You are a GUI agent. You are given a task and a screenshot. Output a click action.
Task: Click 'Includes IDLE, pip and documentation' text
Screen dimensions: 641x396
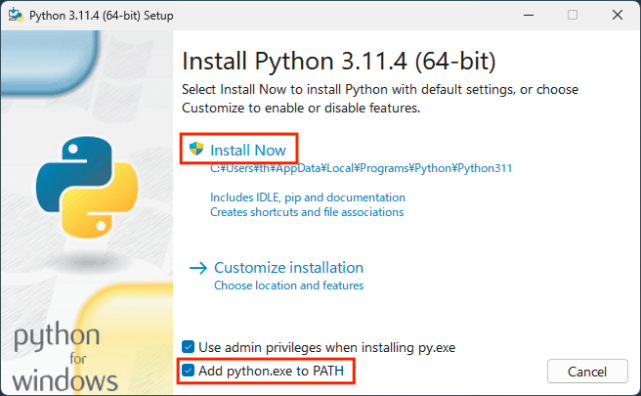coord(308,197)
